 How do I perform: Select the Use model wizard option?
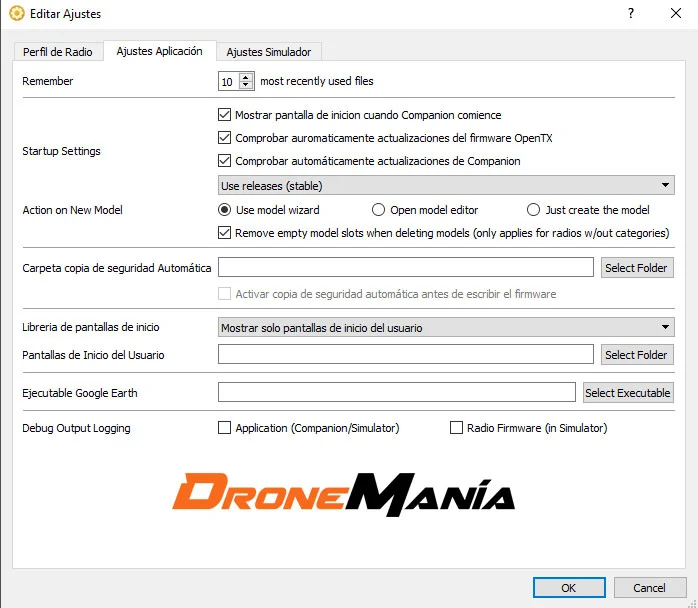224,210
